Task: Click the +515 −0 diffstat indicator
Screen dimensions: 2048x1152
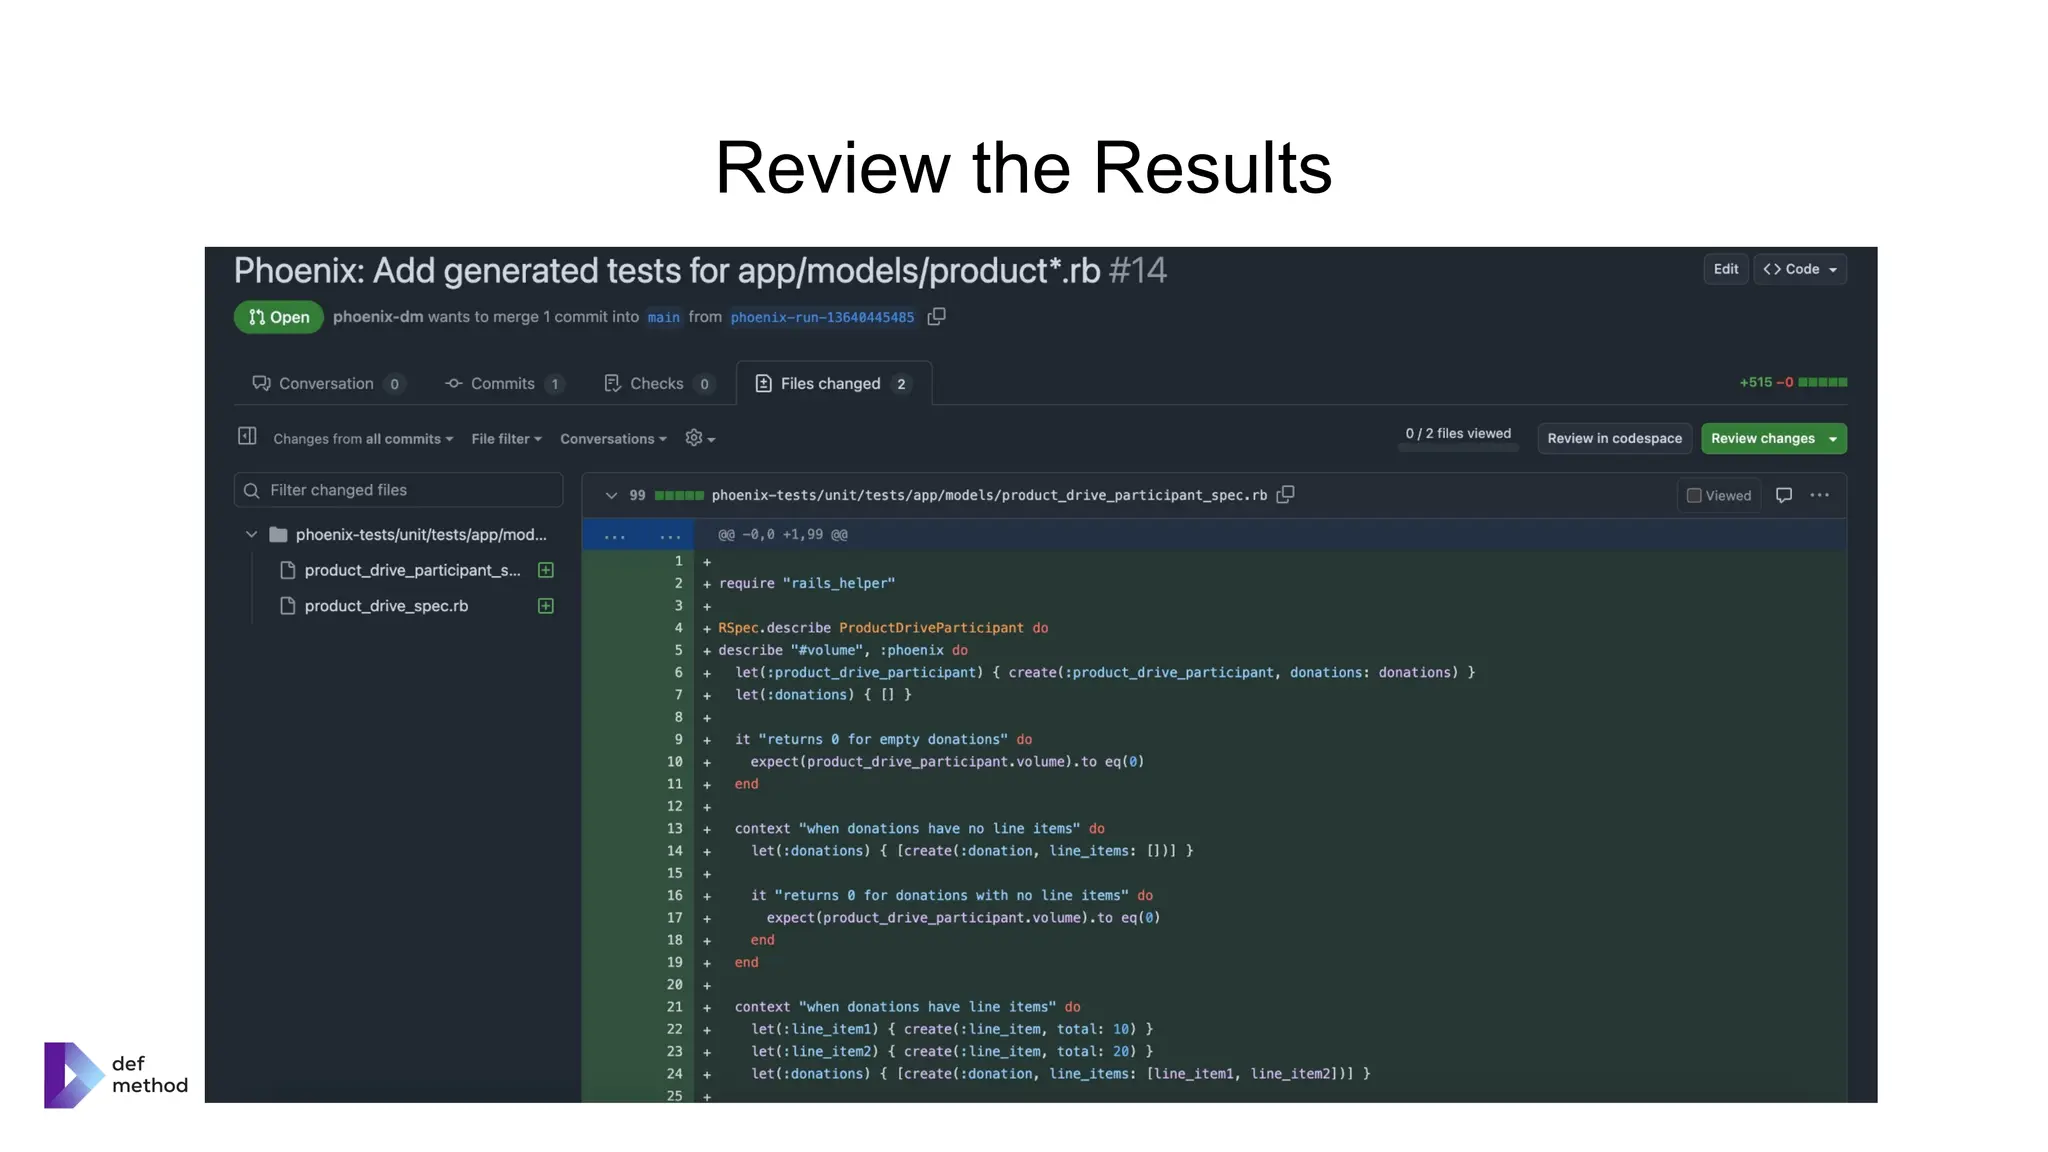Action: 1793,382
